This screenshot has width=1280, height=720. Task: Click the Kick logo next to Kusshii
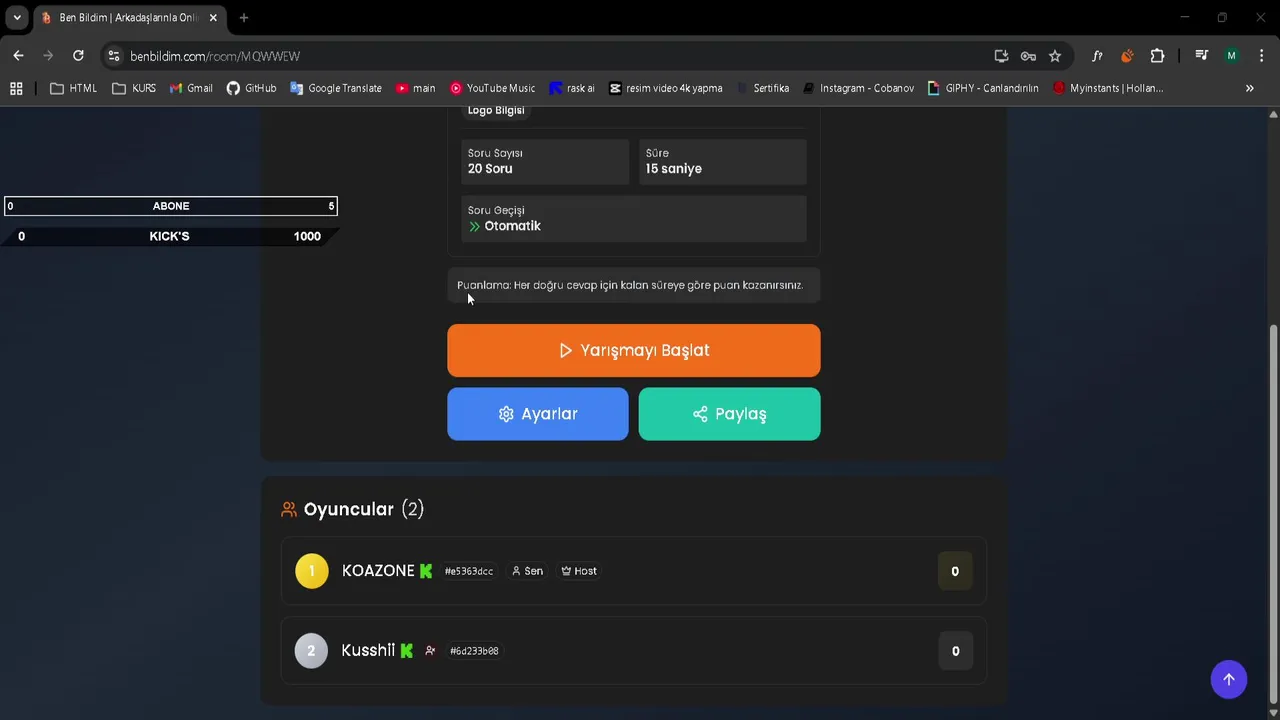tap(406, 651)
